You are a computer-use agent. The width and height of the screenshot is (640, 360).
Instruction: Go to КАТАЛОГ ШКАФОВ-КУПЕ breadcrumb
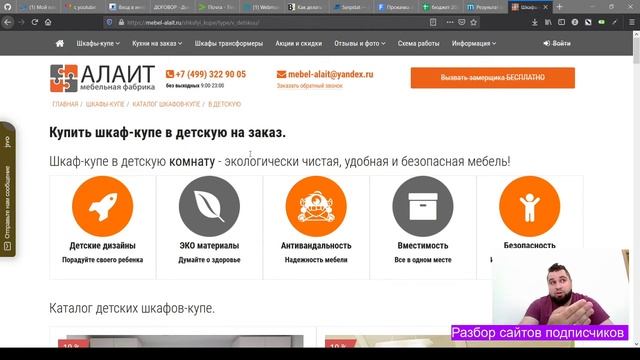166,104
